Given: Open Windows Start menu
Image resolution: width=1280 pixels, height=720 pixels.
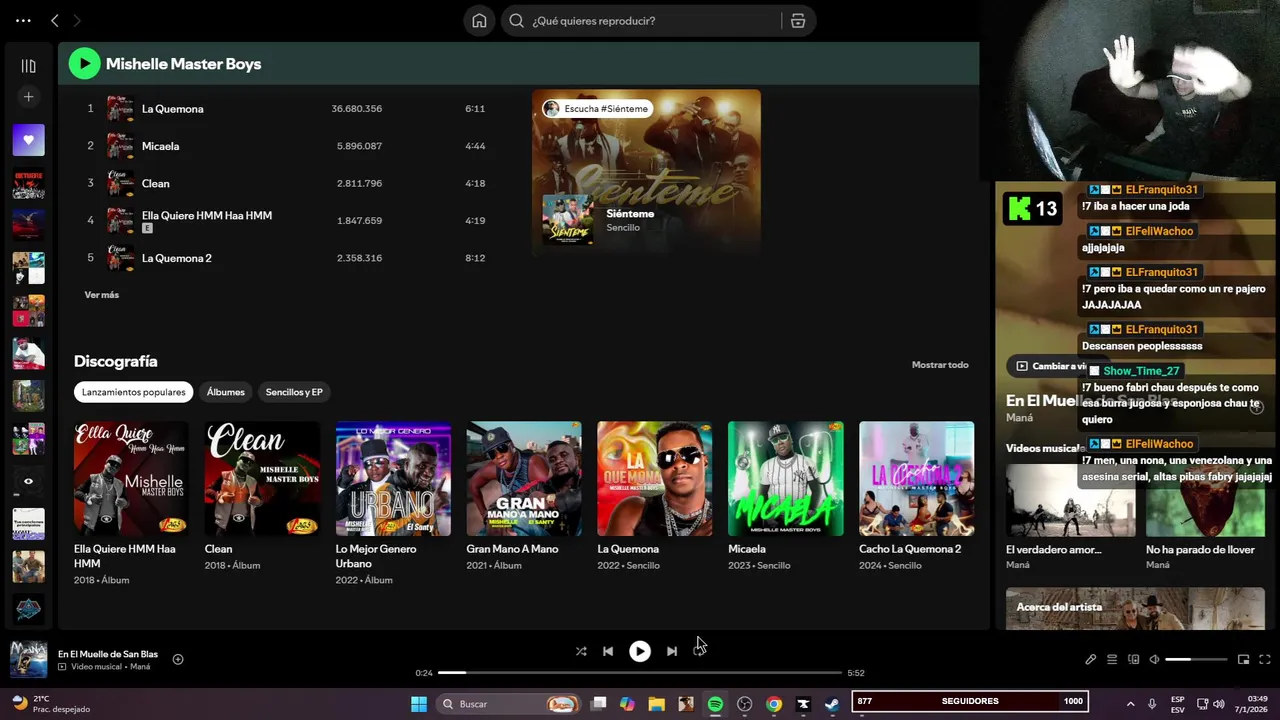Looking at the screenshot, I should (419, 704).
